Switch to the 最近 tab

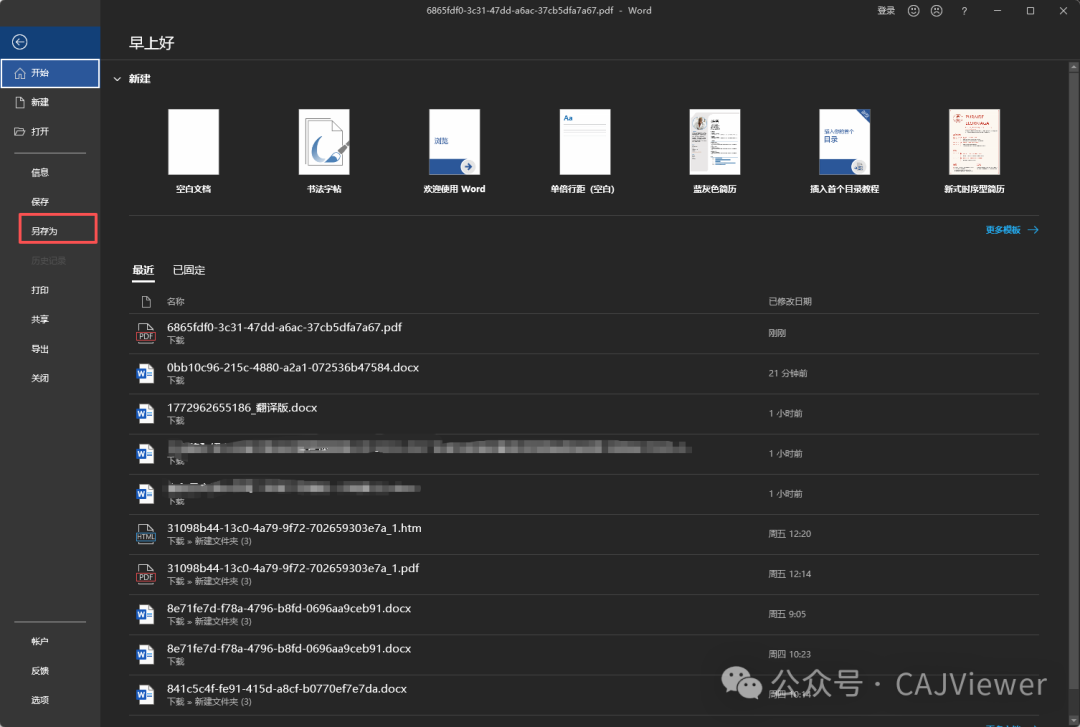[x=143, y=270]
